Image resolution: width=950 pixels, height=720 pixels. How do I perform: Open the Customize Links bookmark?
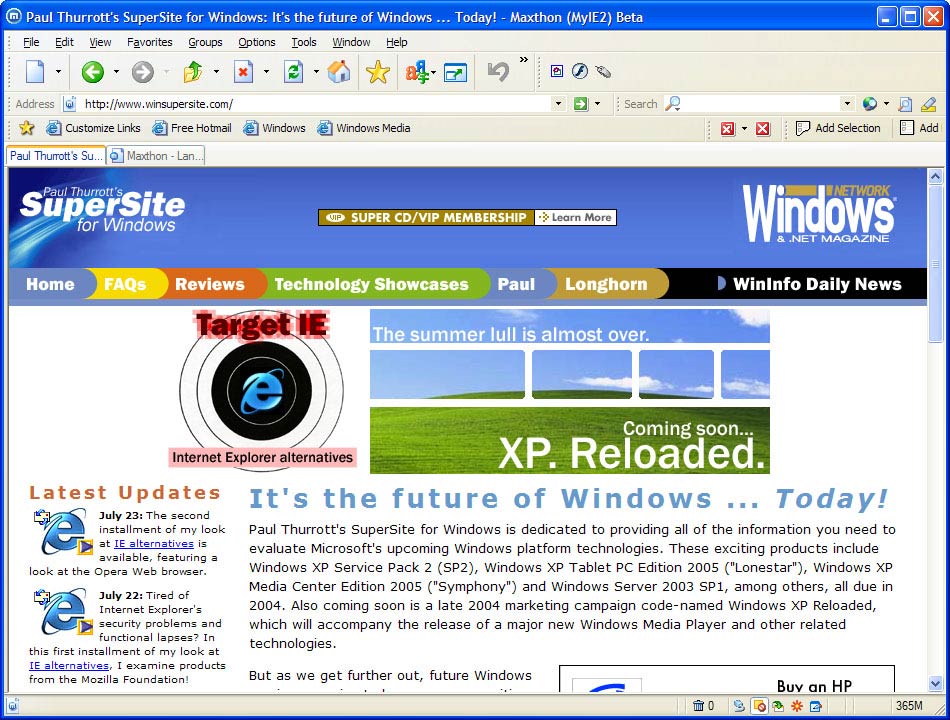pyautogui.click(x=93, y=128)
